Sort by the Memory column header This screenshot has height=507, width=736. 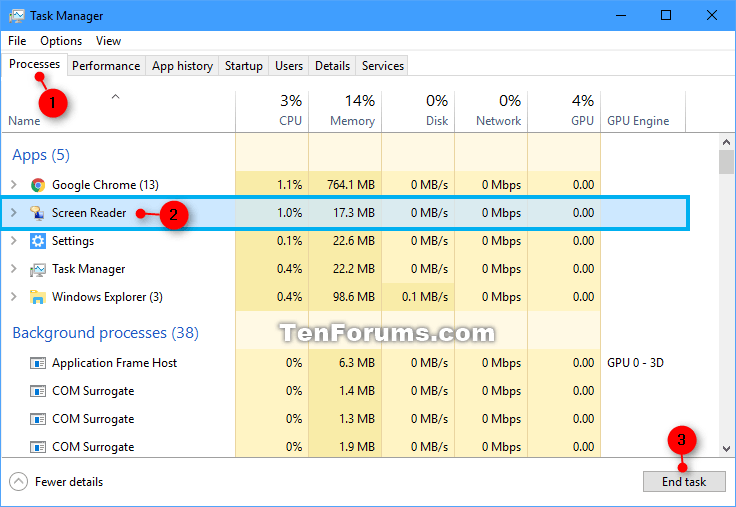[345, 112]
